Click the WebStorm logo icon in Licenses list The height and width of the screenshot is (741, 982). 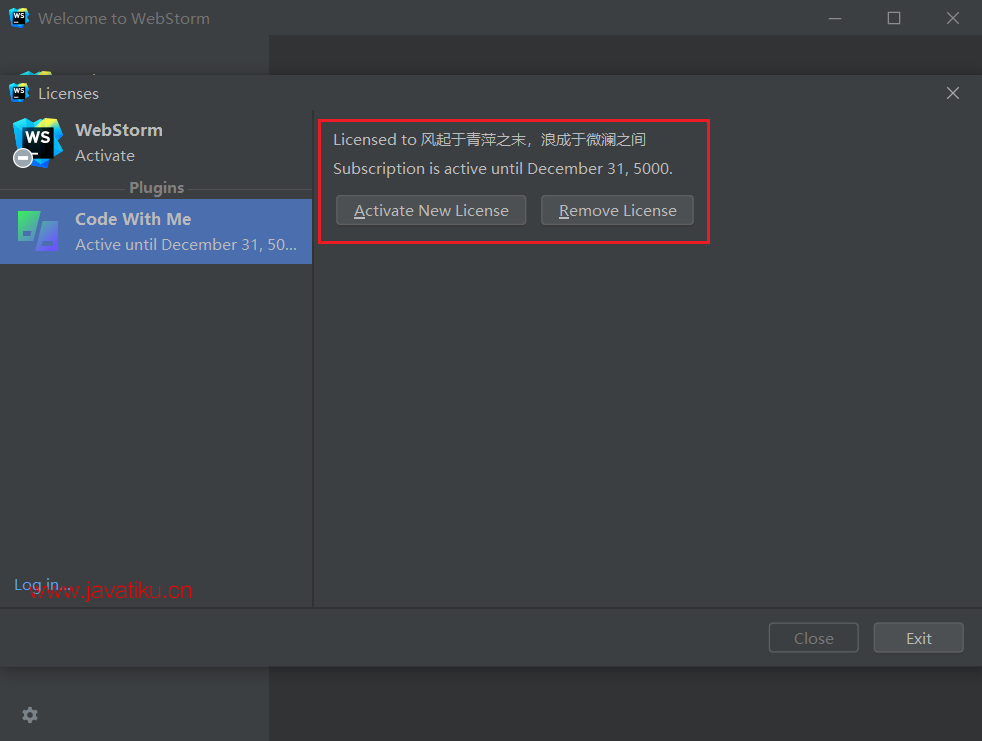pyautogui.click(x=38, y=143)
